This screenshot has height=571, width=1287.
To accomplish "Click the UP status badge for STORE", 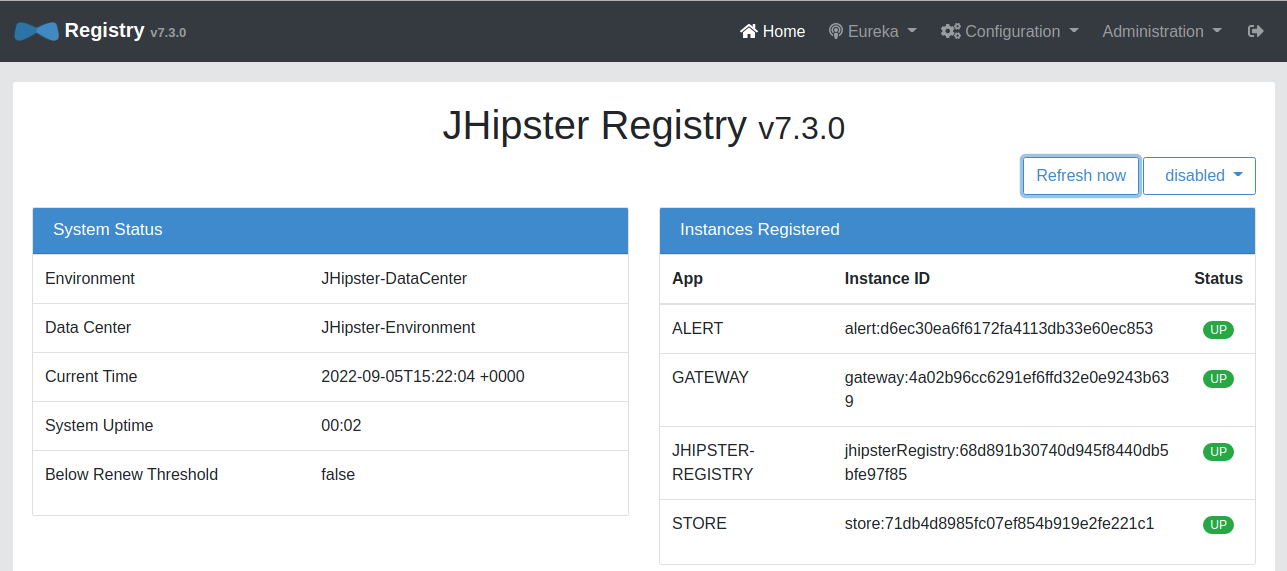I will (x=1217, y=525).
